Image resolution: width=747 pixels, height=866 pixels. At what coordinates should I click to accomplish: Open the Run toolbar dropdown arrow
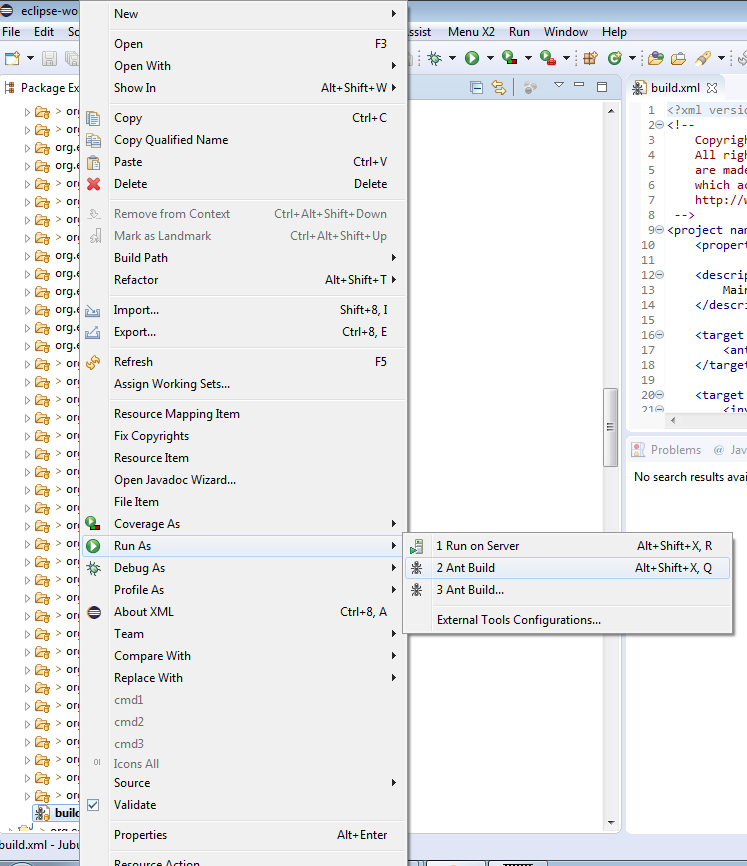tap(490, 58)
